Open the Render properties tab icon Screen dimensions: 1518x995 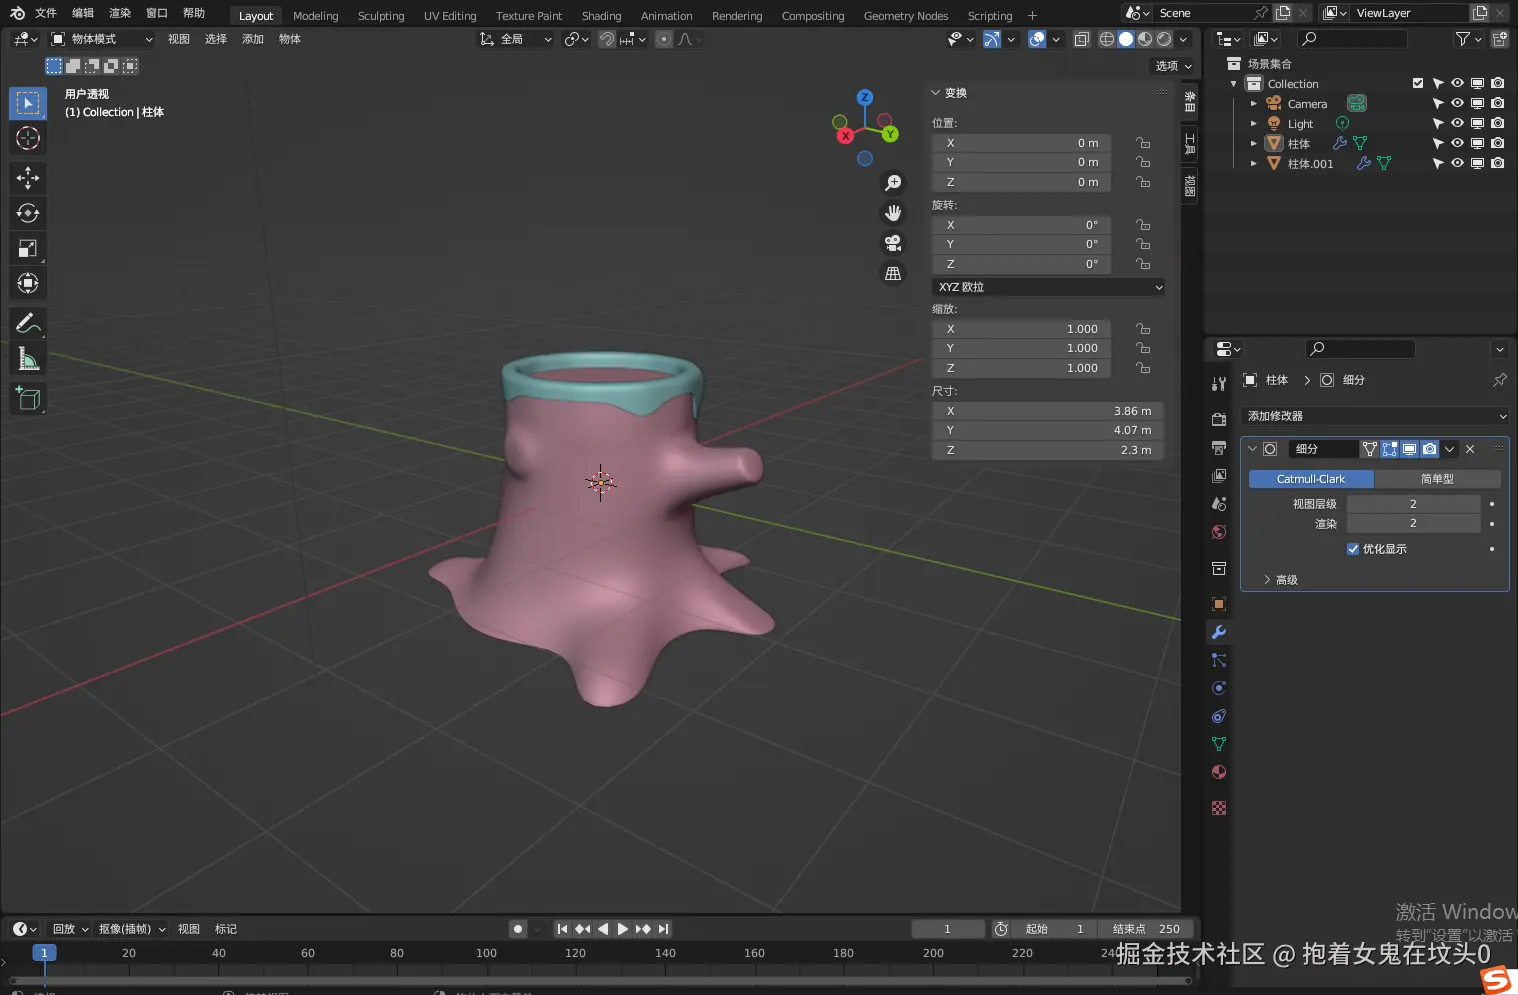pos(1218,420)
